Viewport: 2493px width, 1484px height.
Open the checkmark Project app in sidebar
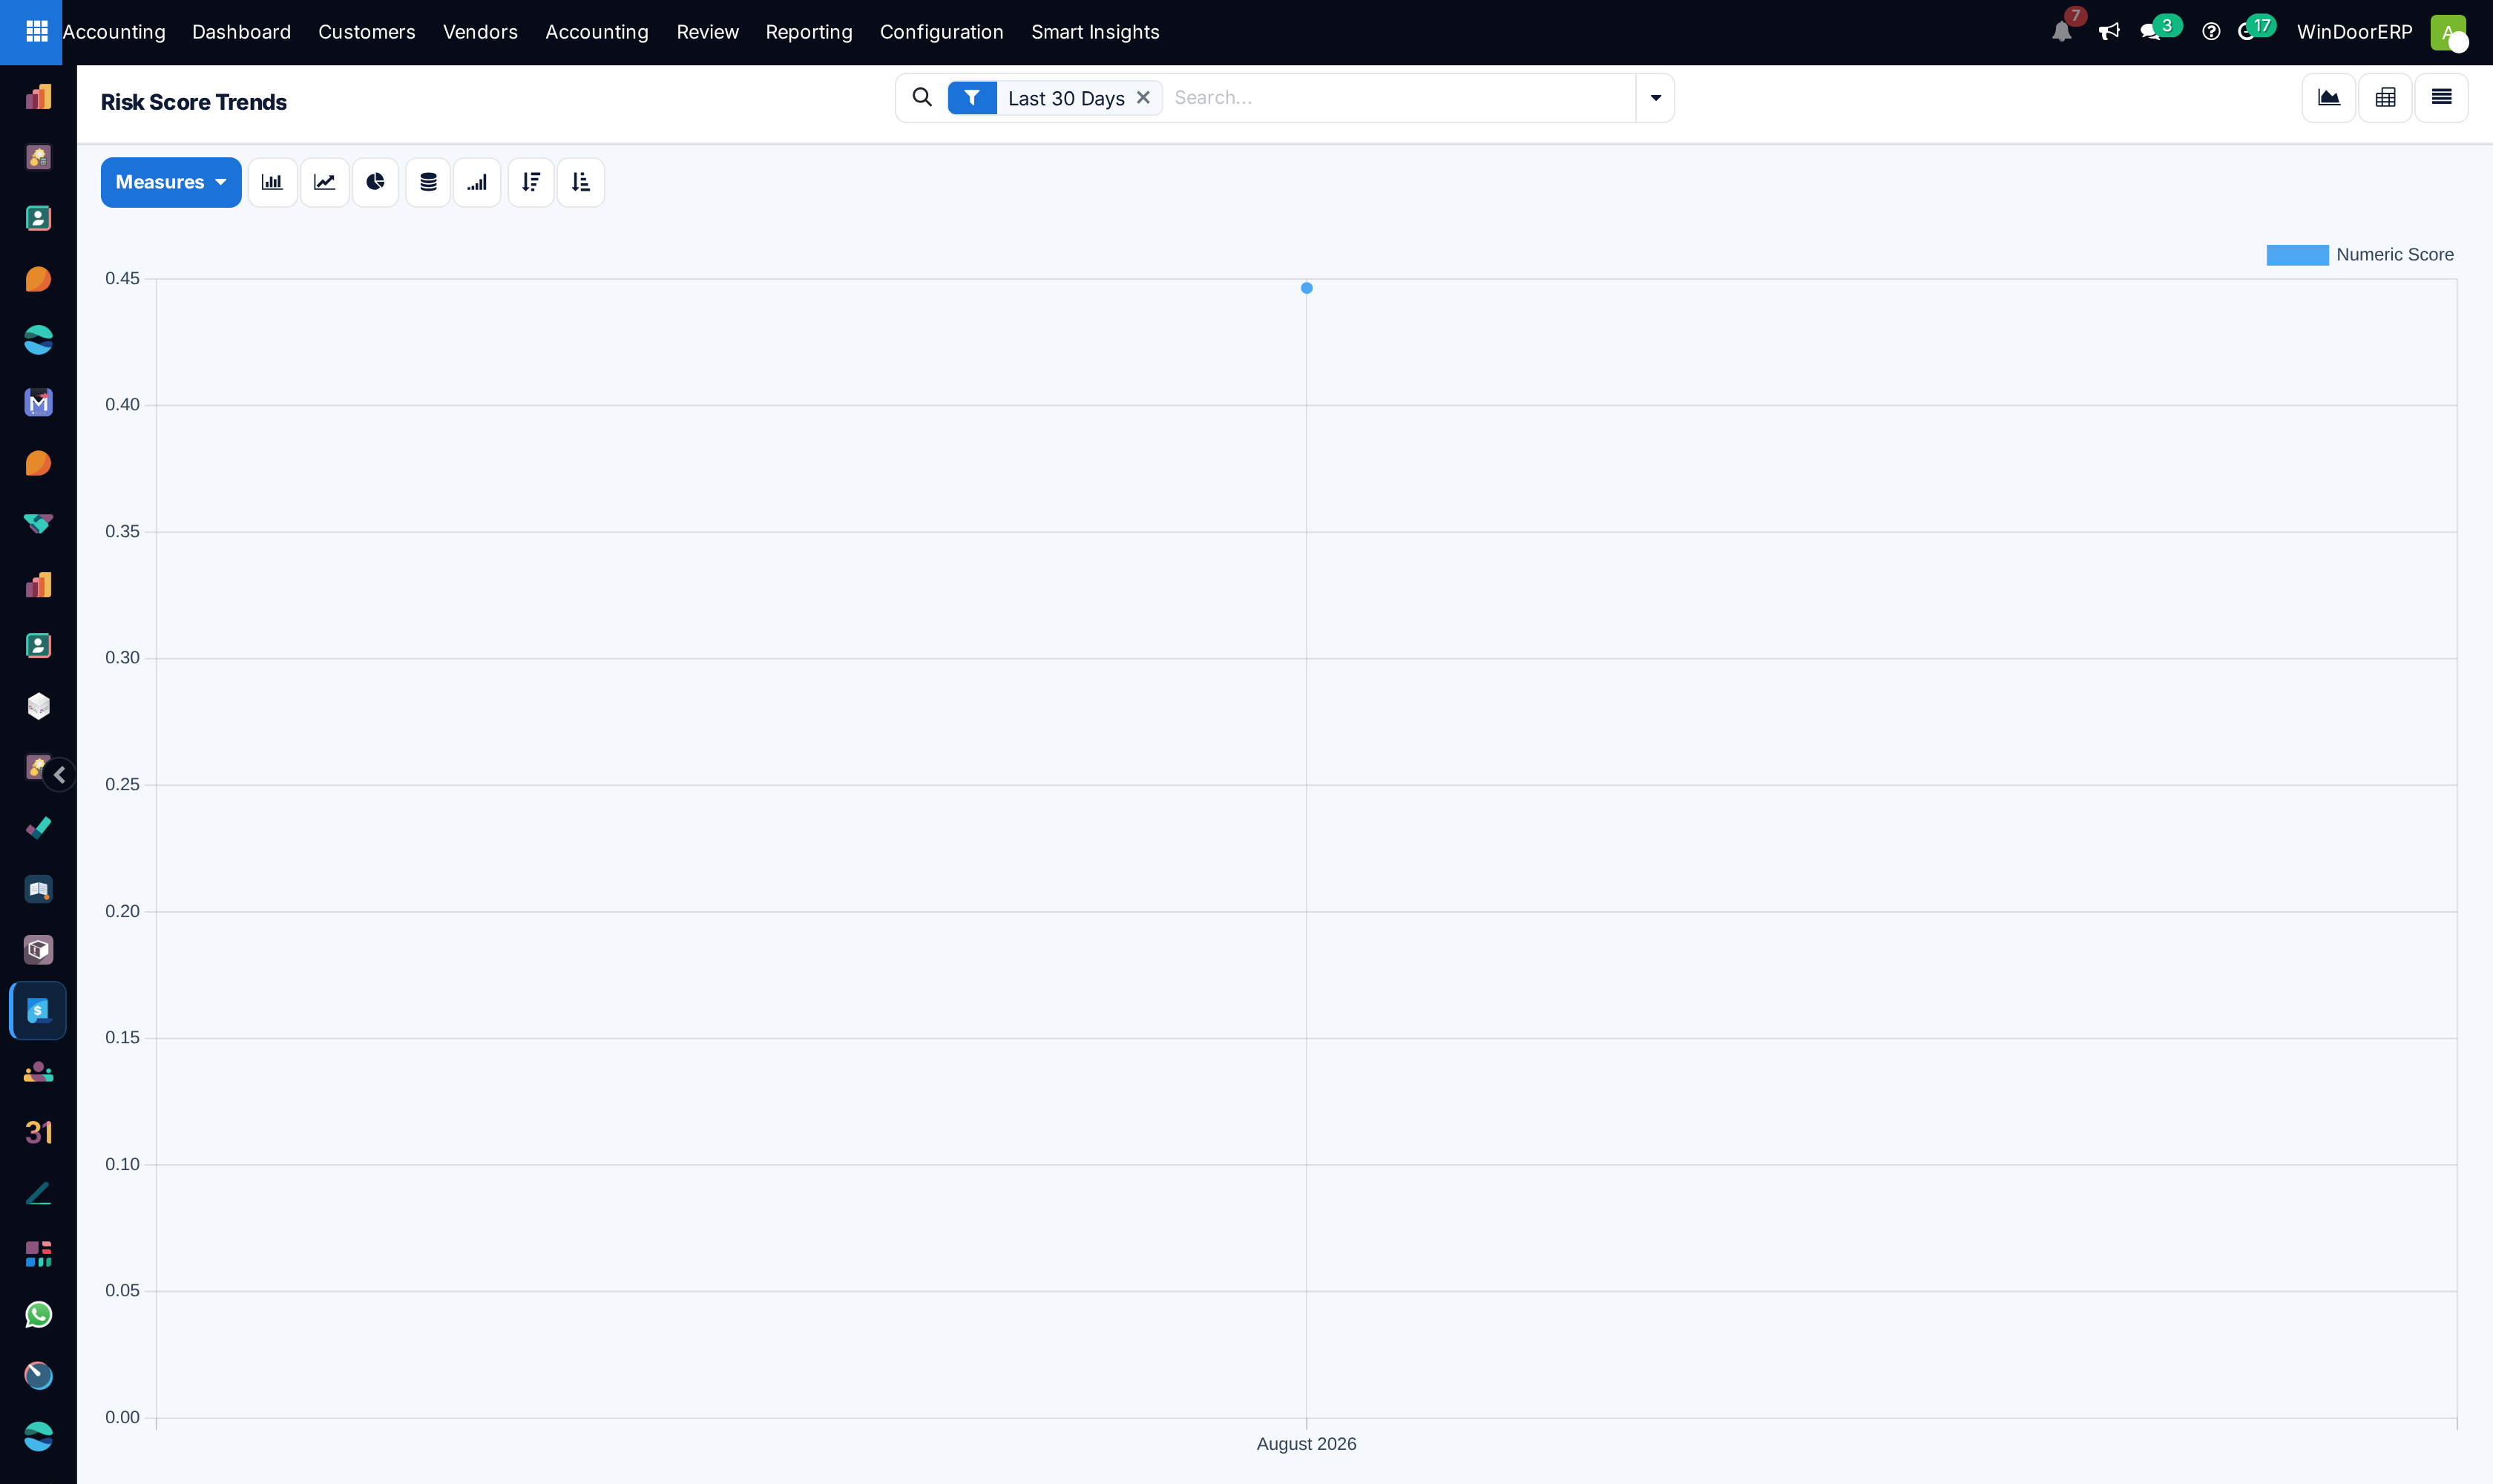[38, 828]
